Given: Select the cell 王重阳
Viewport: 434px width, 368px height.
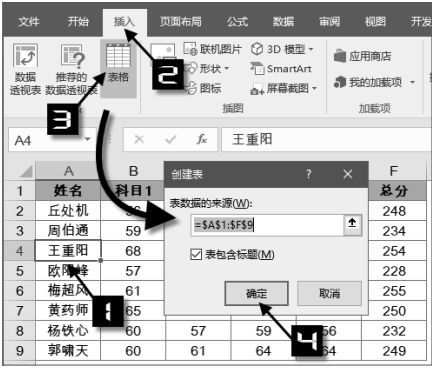Looking at the screenshot, I should click(68, 250).
